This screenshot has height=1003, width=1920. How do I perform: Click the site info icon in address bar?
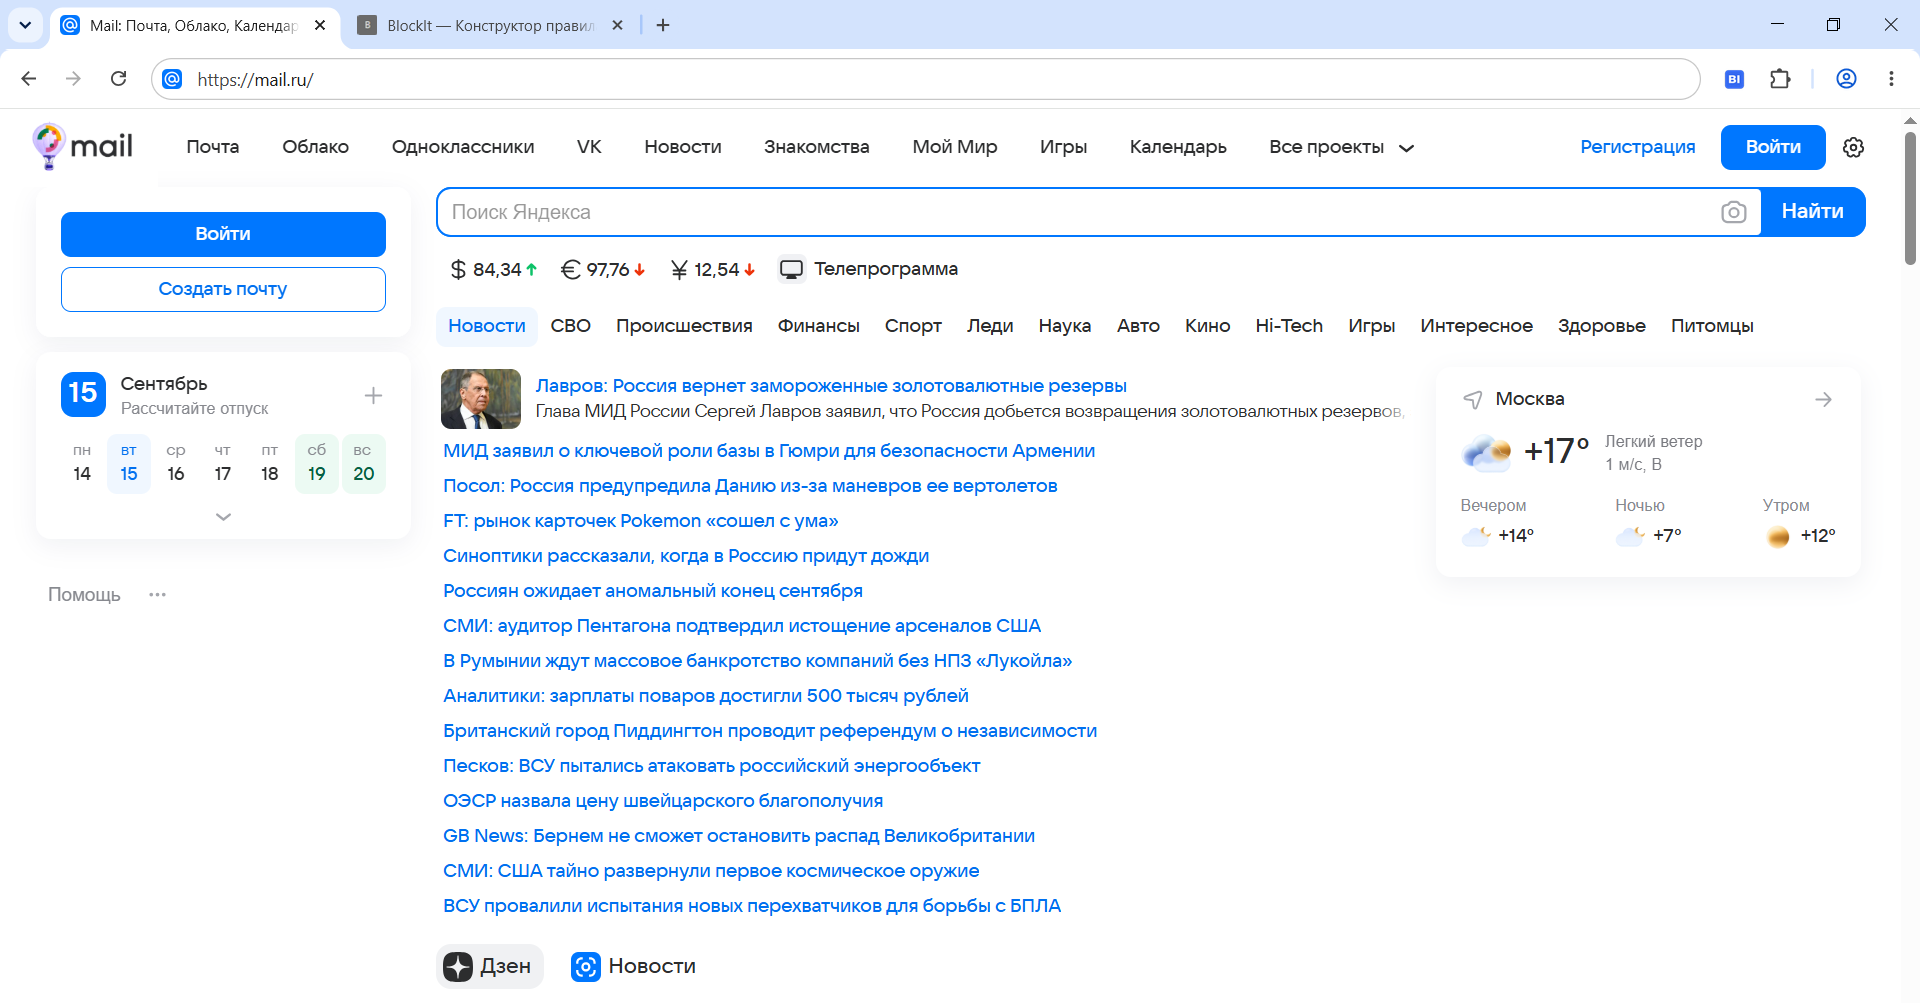pyautogui.click(x=173, y=79)
